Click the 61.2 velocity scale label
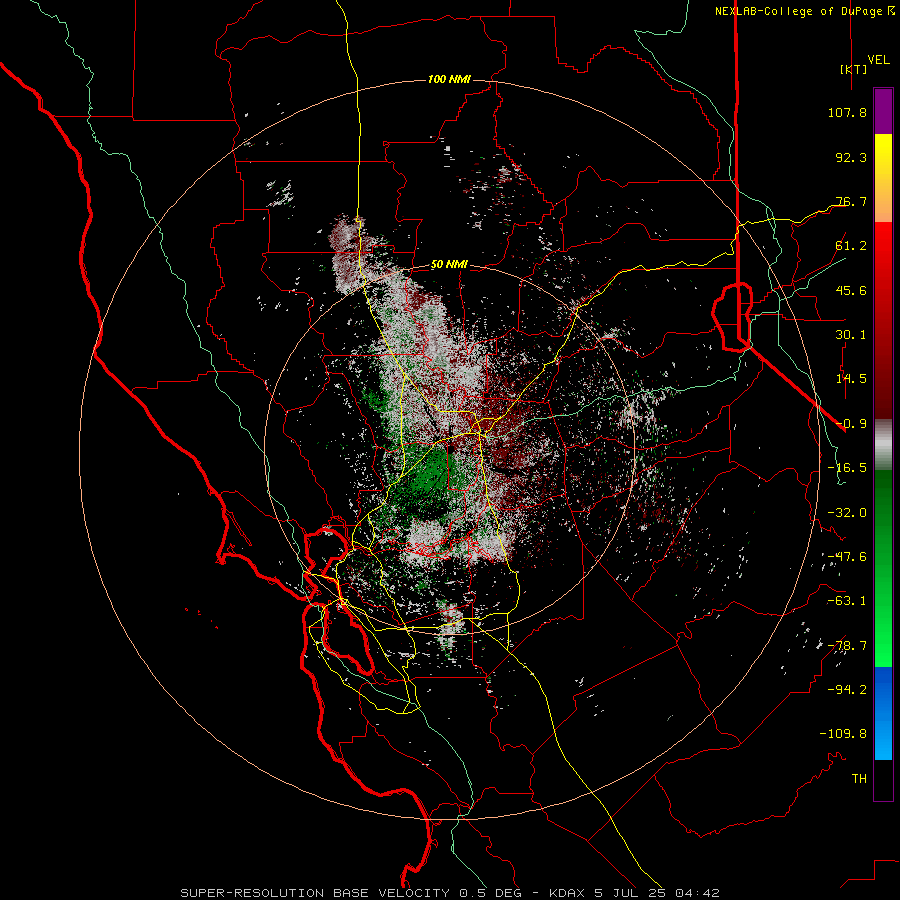The image size is (900, 900). 851,246
